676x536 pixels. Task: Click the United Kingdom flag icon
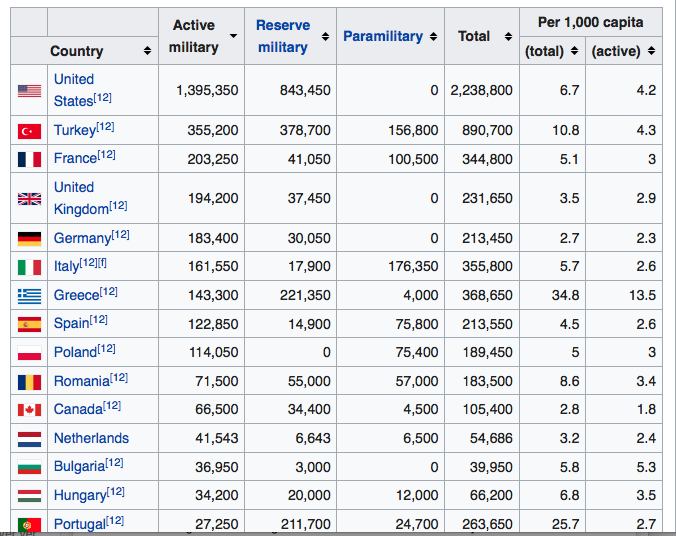coord(29,199)
